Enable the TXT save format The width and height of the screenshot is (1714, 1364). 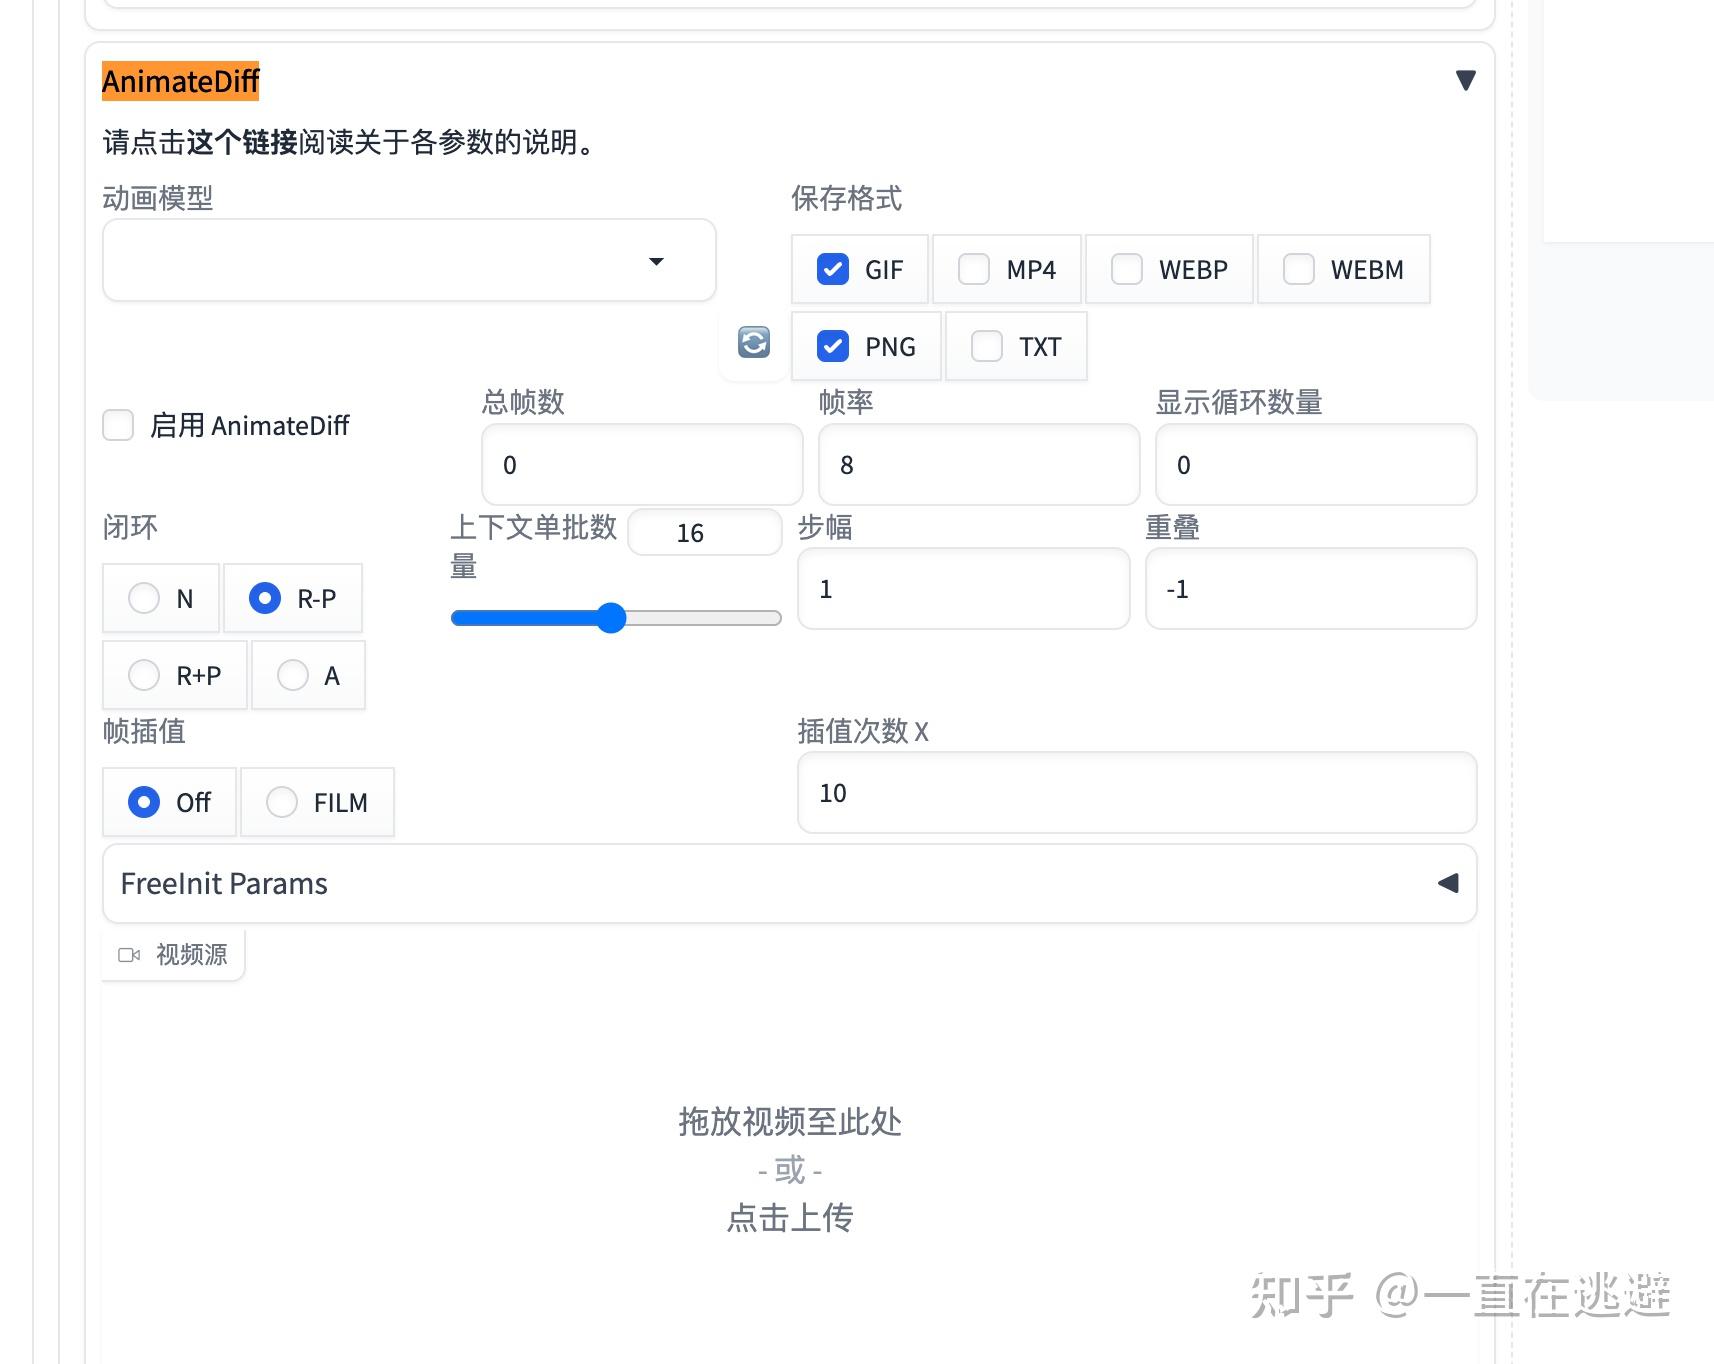click(987, 346)
